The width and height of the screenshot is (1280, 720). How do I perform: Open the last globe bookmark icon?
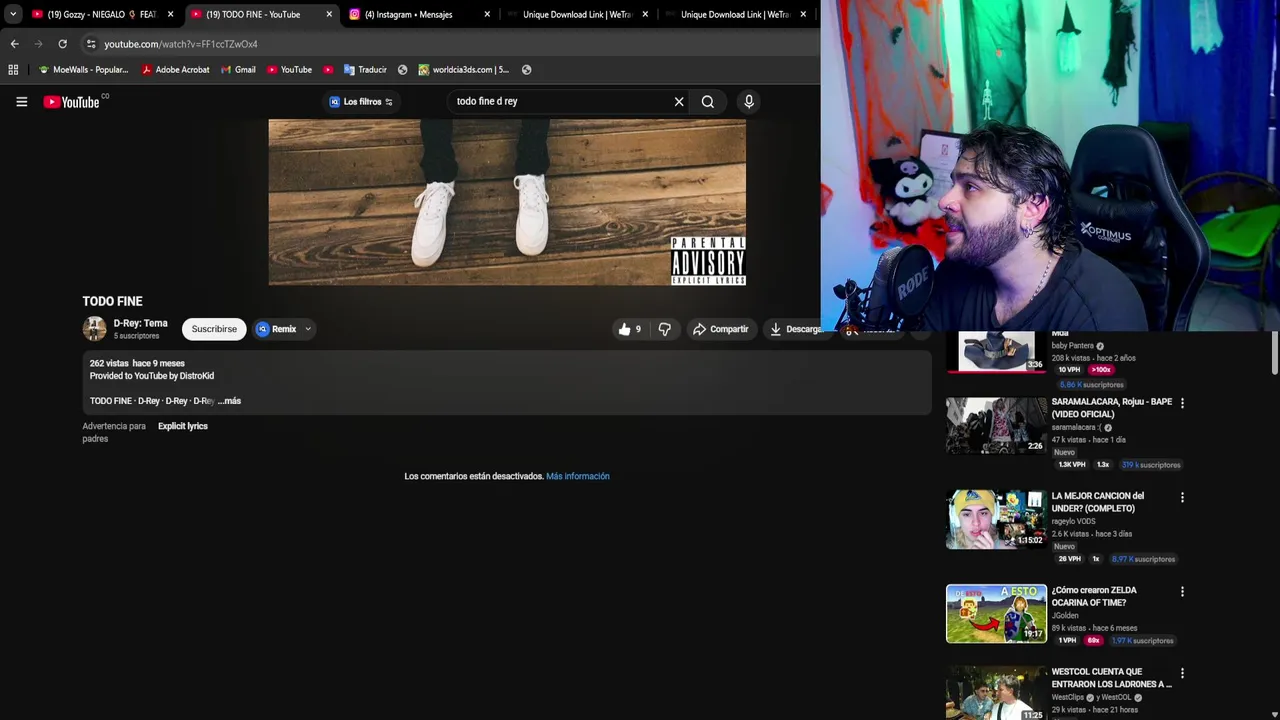[x=526, y=70]
